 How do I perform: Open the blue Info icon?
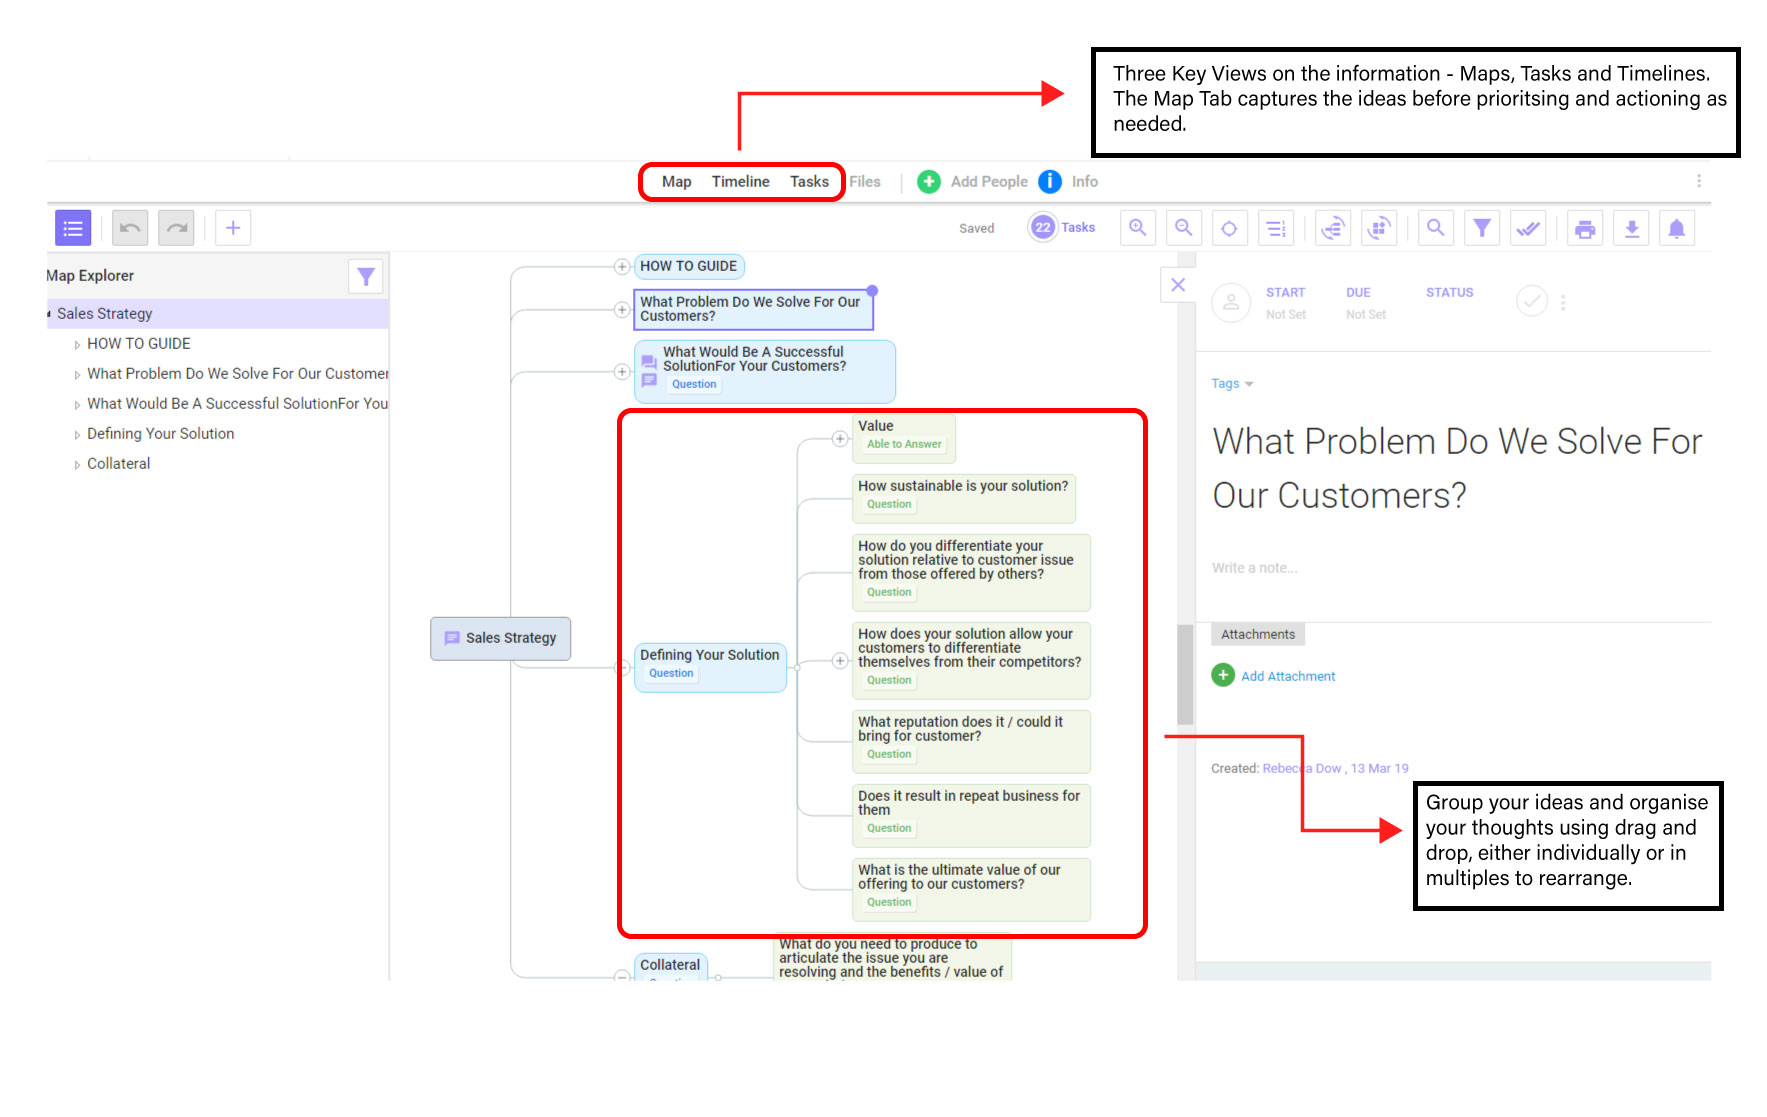coord(1049,181)
